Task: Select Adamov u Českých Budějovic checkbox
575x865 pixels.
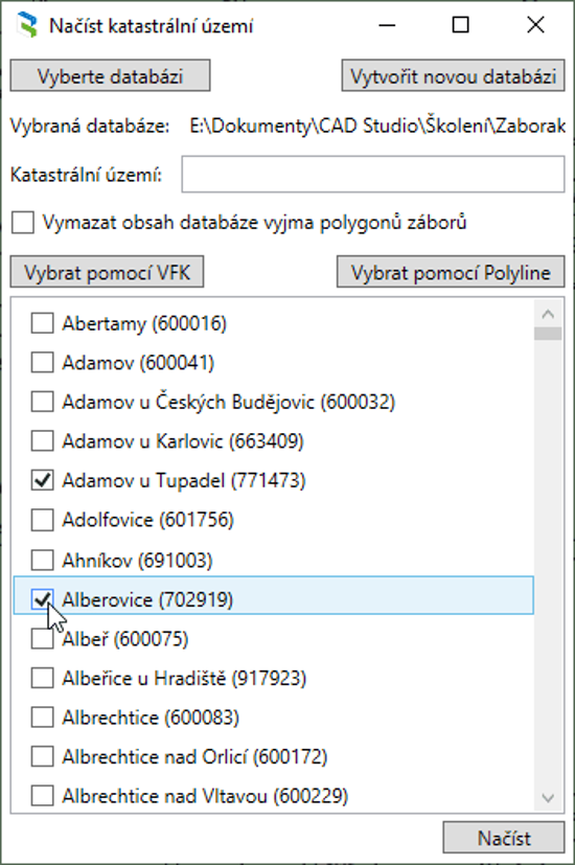Action: click(x=42, y=402)
